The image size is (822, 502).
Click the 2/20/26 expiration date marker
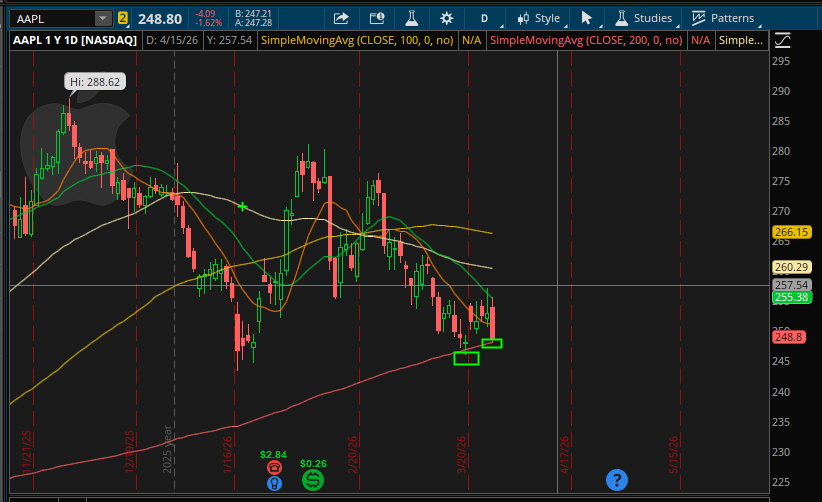tap(352, 454)
